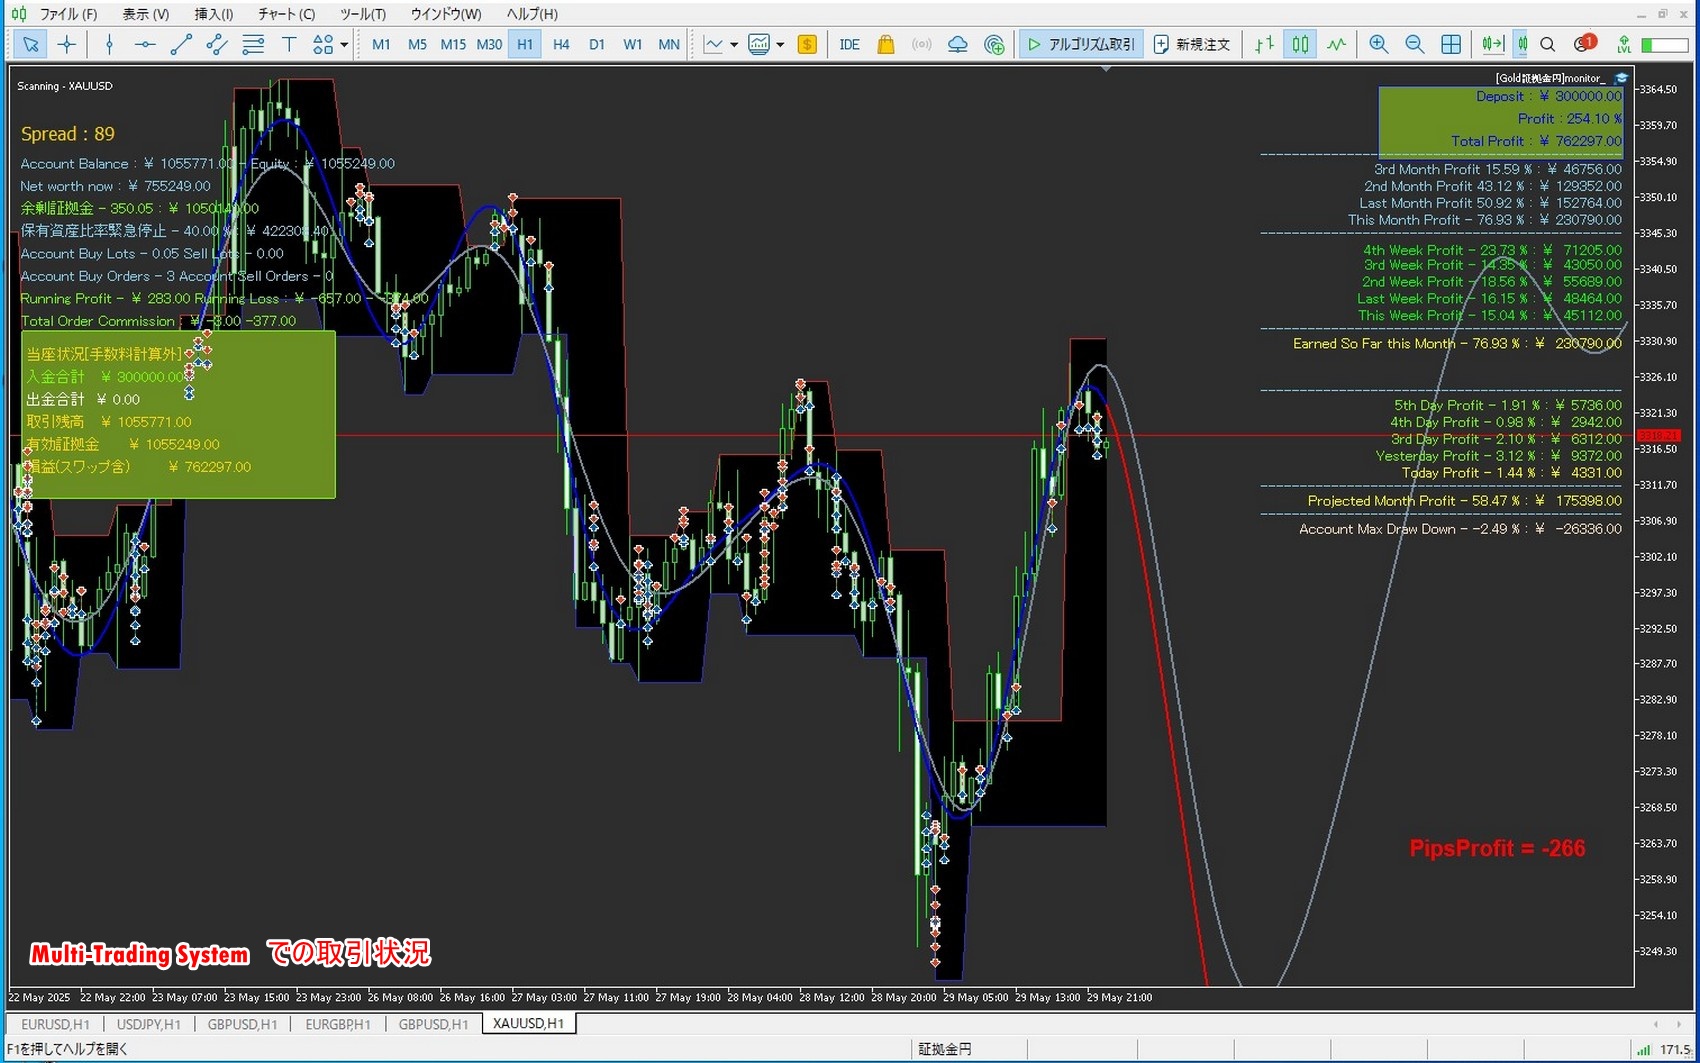Toggle the アルゴリズム取引 algo trading button
1700x1063 pixels.
click(x=1081, y=44)
